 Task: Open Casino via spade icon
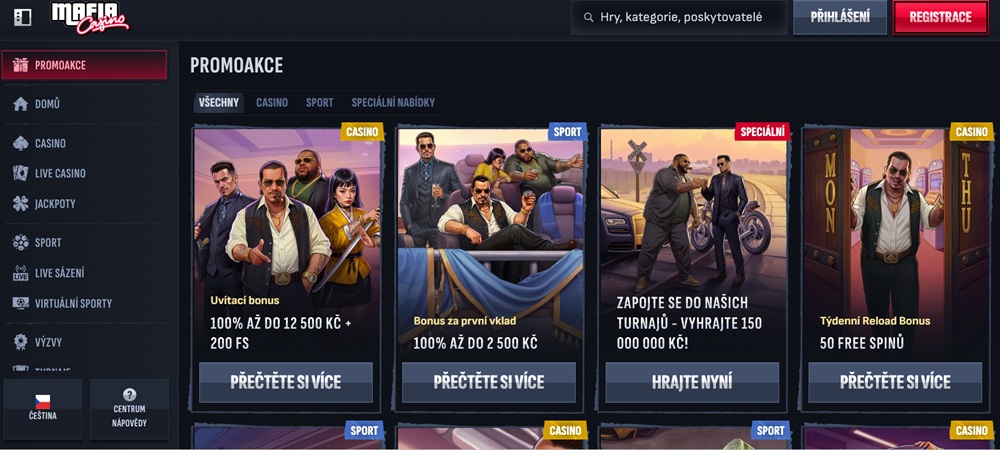coord(20,143)
